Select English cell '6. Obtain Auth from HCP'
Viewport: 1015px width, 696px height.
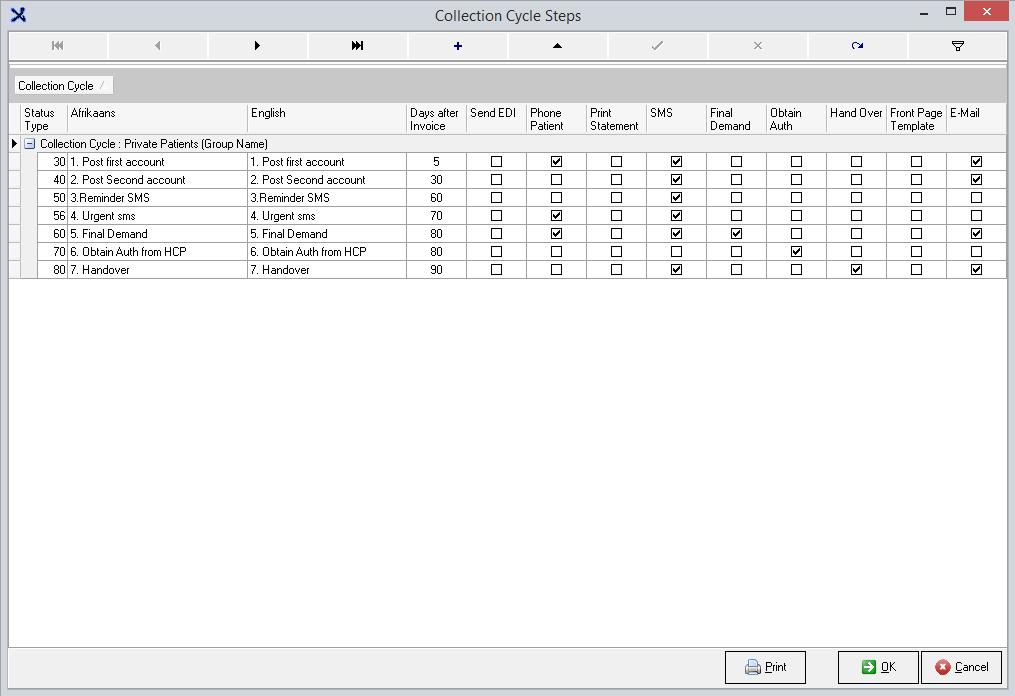click(x=327, y=252)
